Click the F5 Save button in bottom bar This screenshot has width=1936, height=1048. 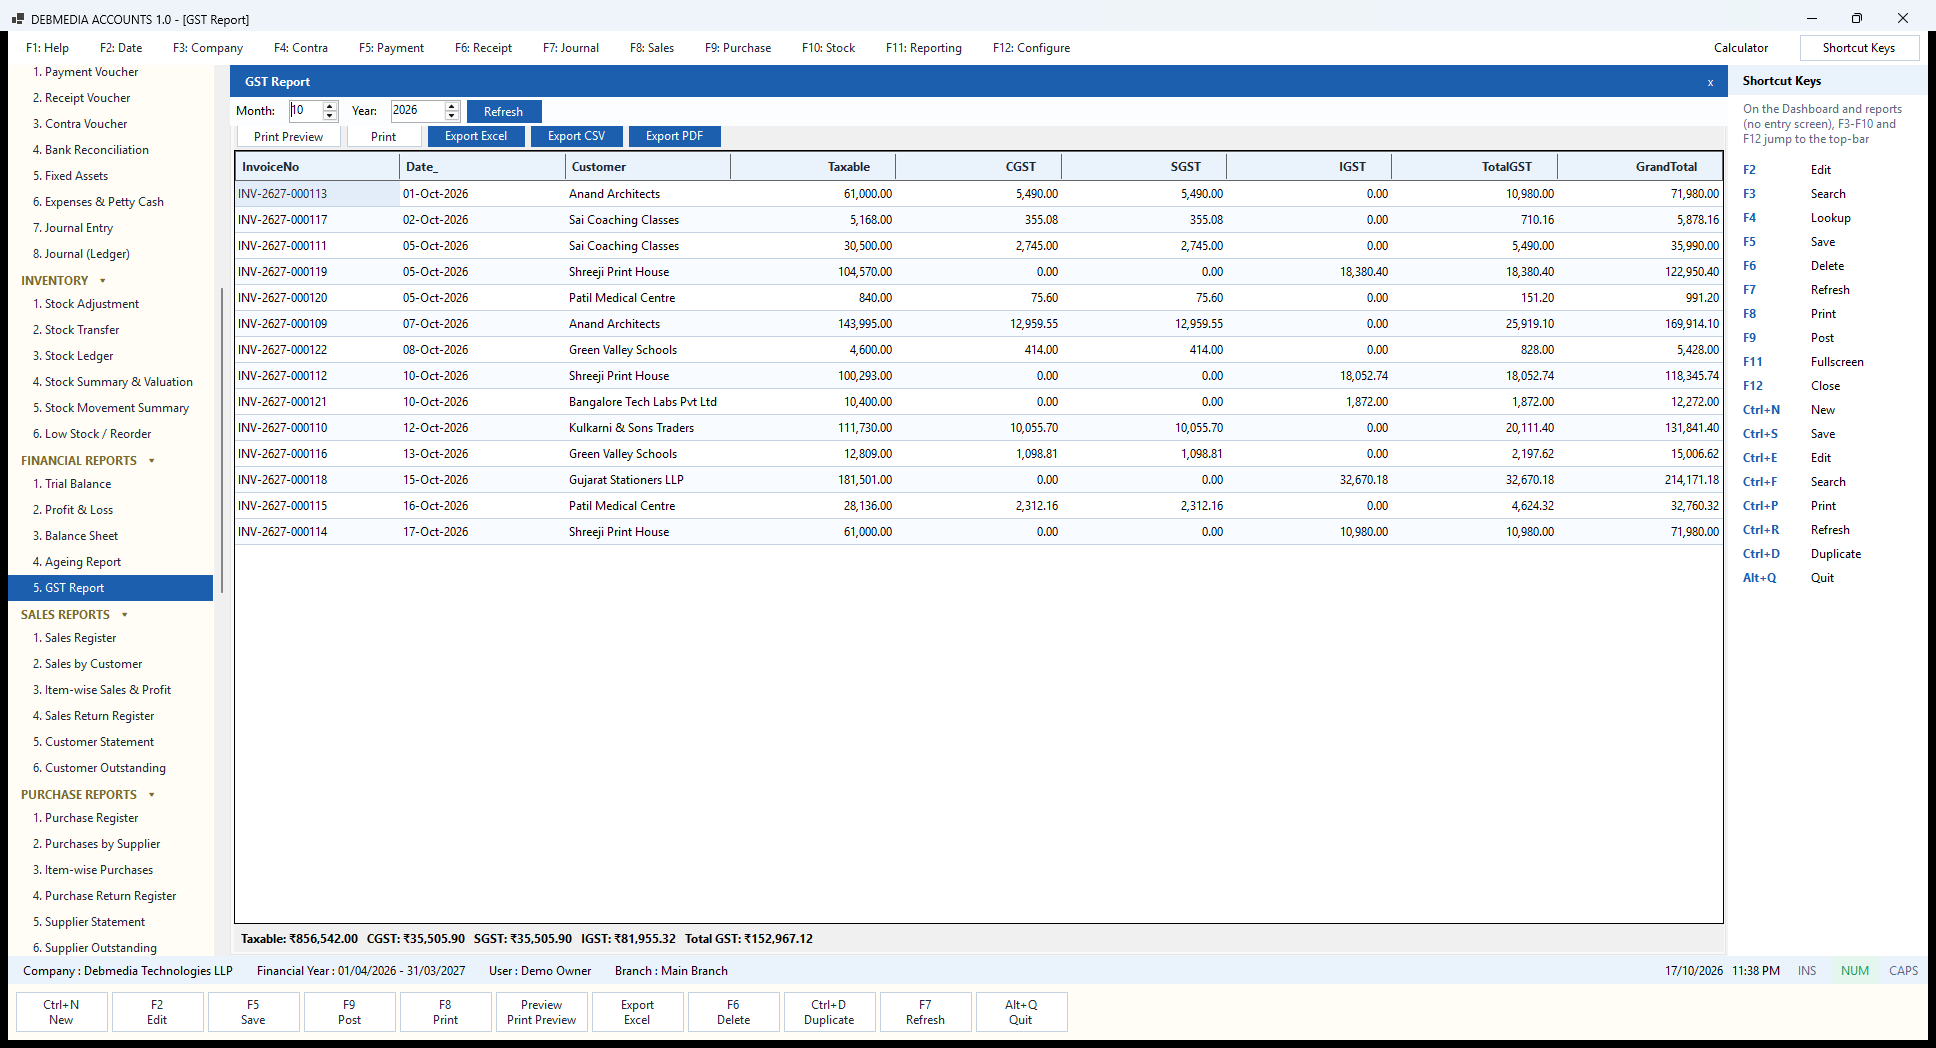pyautogui.click(x=253, y=1012)
